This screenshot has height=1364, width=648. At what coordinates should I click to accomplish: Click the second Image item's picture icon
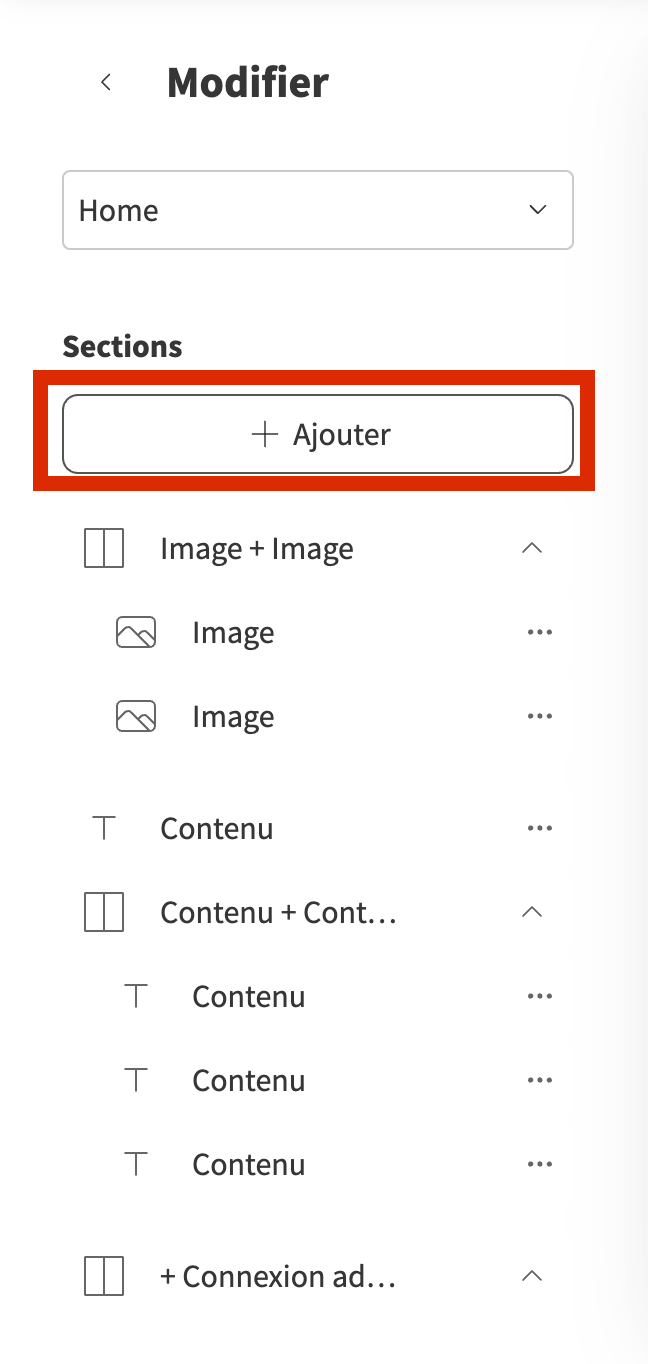tap(136, 717)
